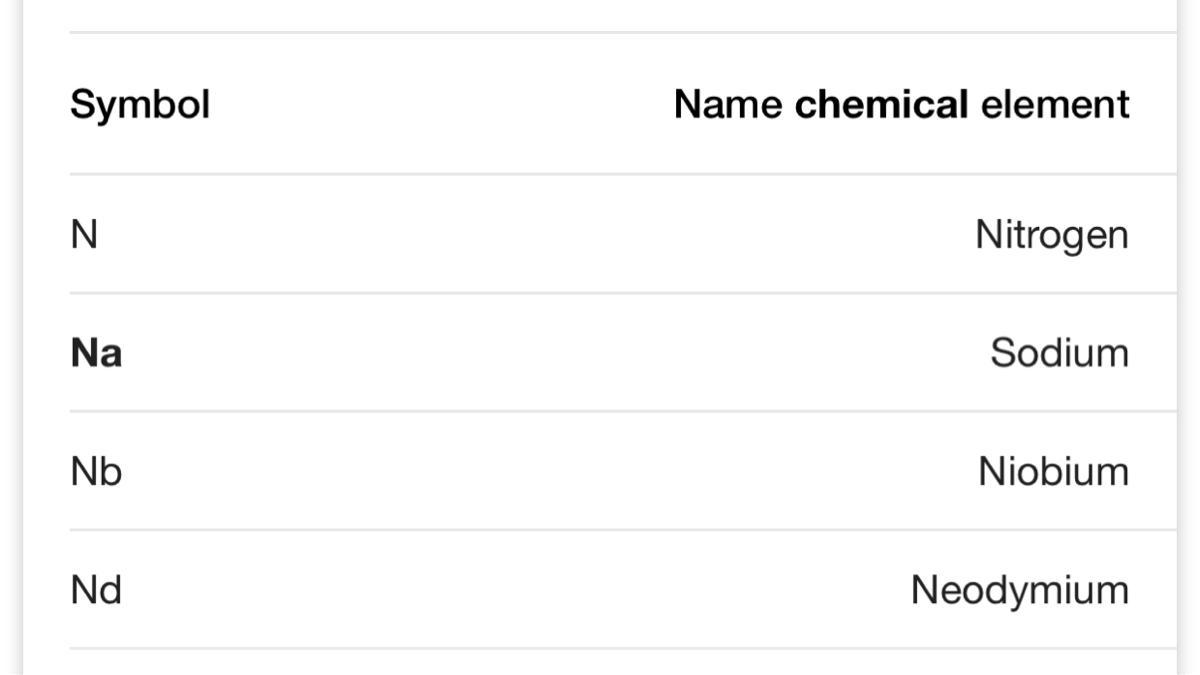Image resolution: width=1200 pixels, height=675 pixels.
Task: Select the Nd symbol cell
Action: pyautogui.click(x=96, y=590)
